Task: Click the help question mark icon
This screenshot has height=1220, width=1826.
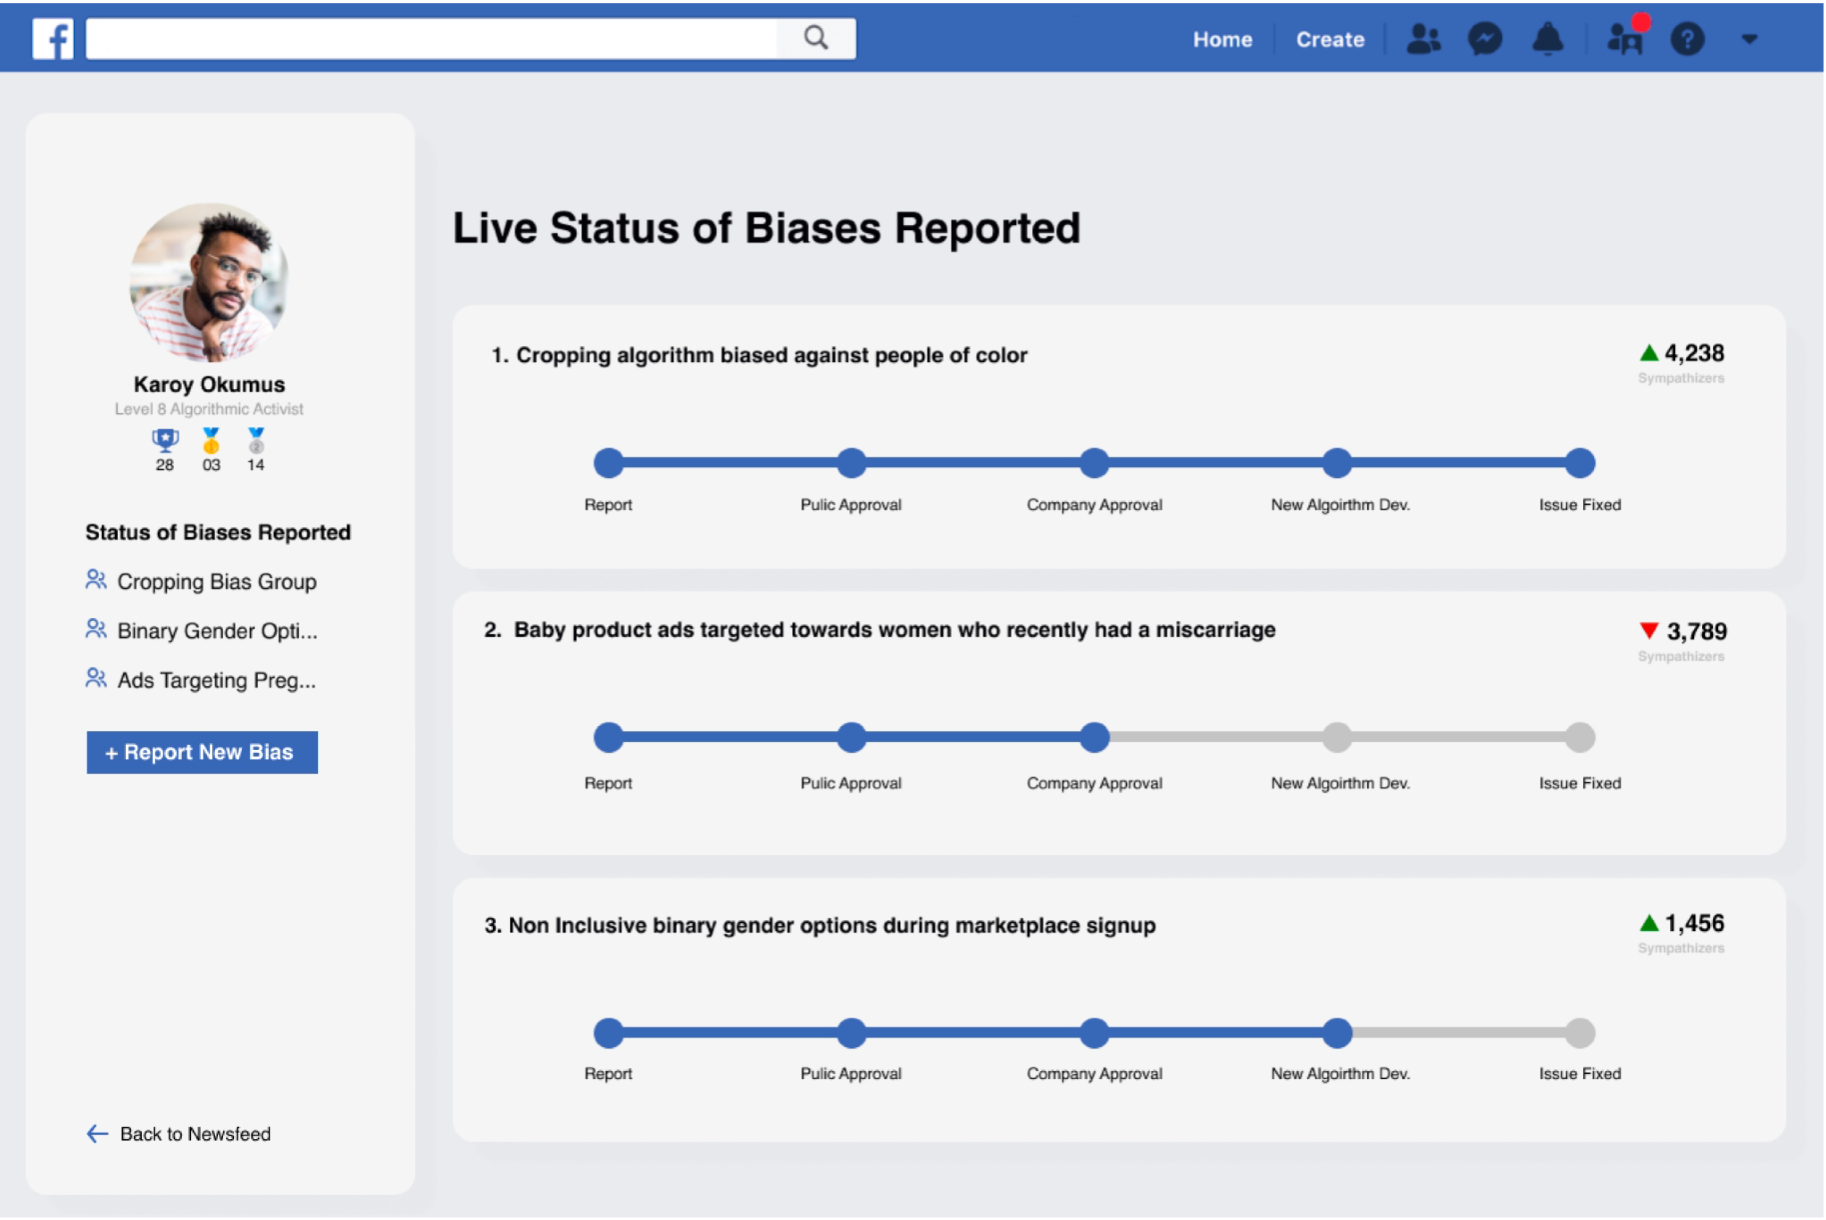Action: coord(1687,39)
